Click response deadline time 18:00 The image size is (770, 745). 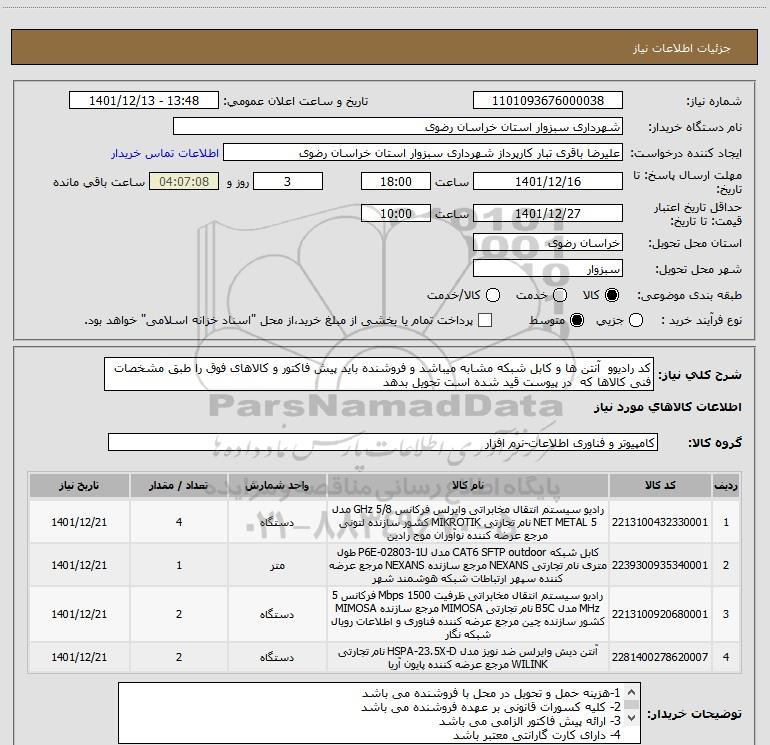396,182
